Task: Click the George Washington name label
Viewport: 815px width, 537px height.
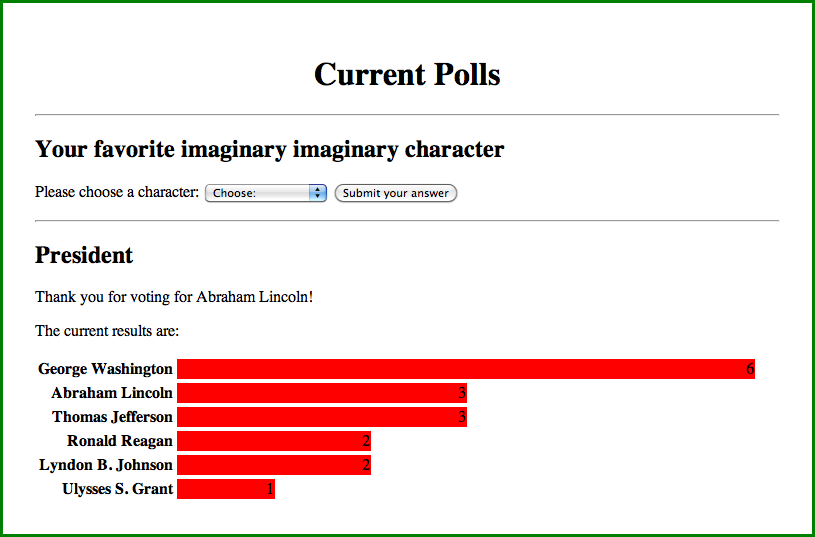Action: 105,369
